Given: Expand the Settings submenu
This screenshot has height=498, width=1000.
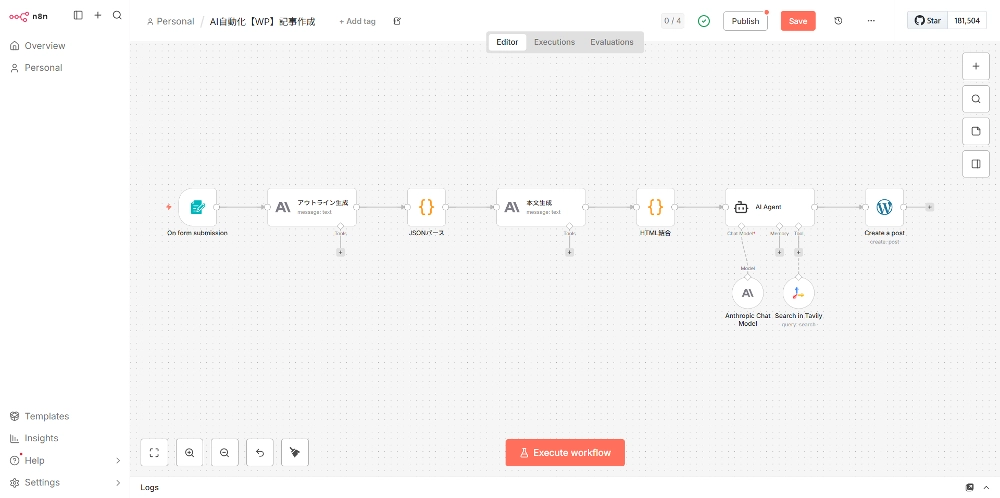Looking at the screenshot, I should click(118, 482).
